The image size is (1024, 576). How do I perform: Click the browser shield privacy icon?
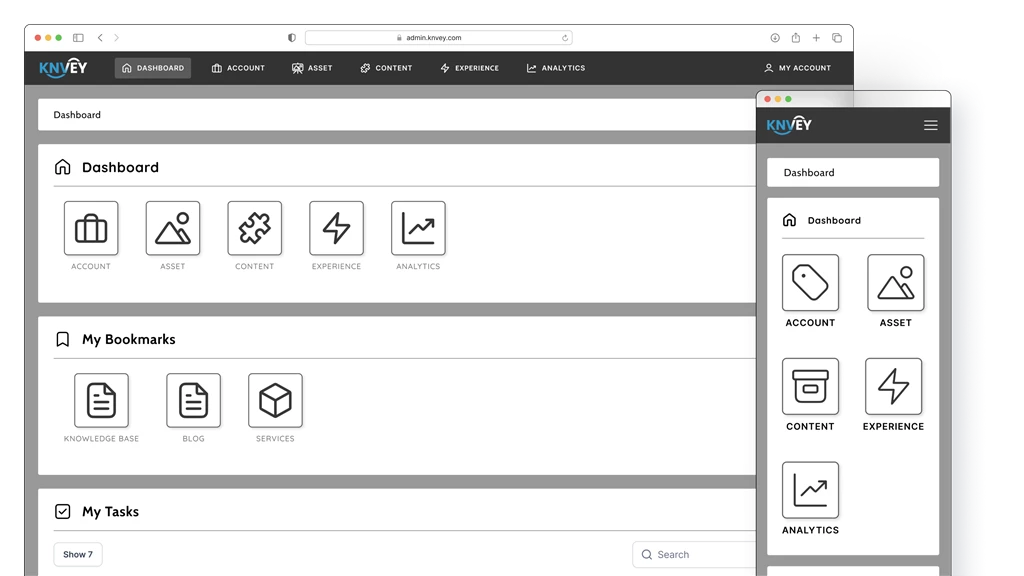pos(290,37)
